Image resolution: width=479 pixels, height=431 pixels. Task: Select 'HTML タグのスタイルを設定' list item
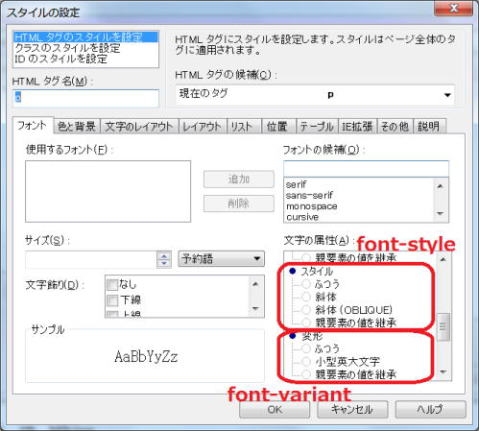pyautogui.click(x=85, y=37)
